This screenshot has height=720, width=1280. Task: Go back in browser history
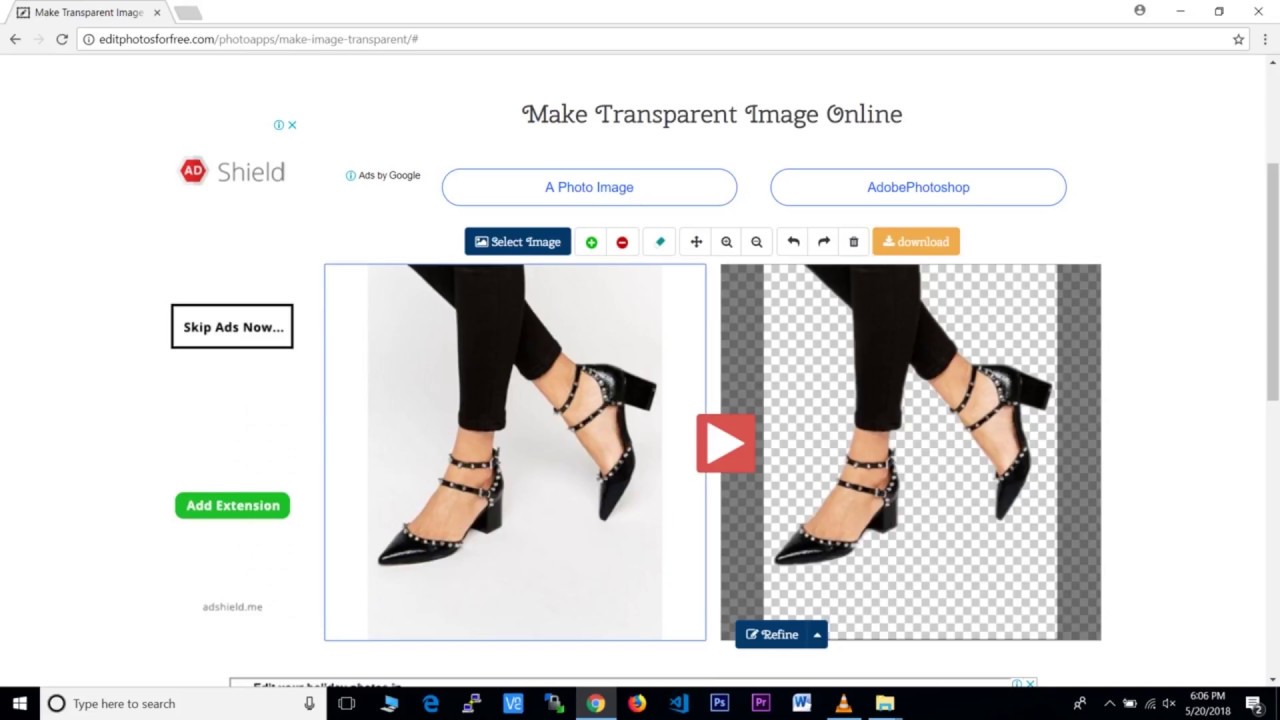click(x=15, y=39)
